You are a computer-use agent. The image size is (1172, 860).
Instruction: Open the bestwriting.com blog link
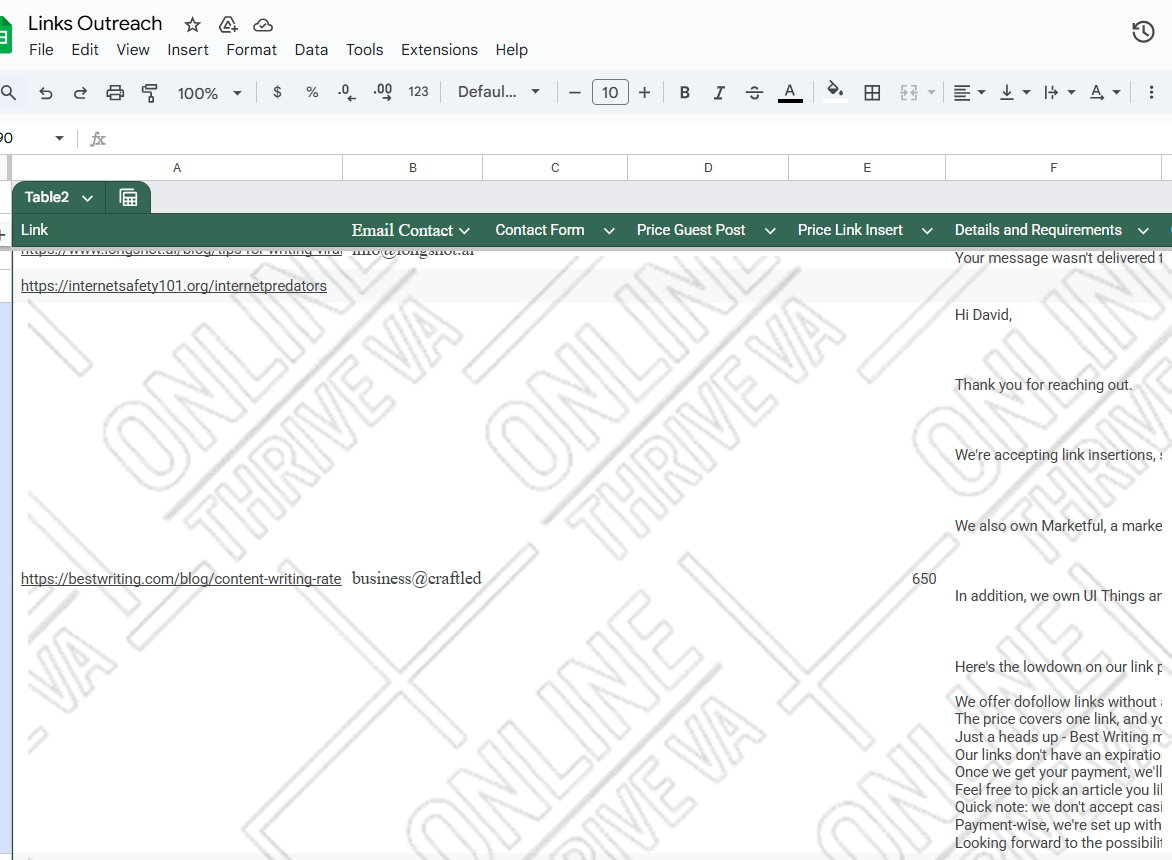point(180,578)
